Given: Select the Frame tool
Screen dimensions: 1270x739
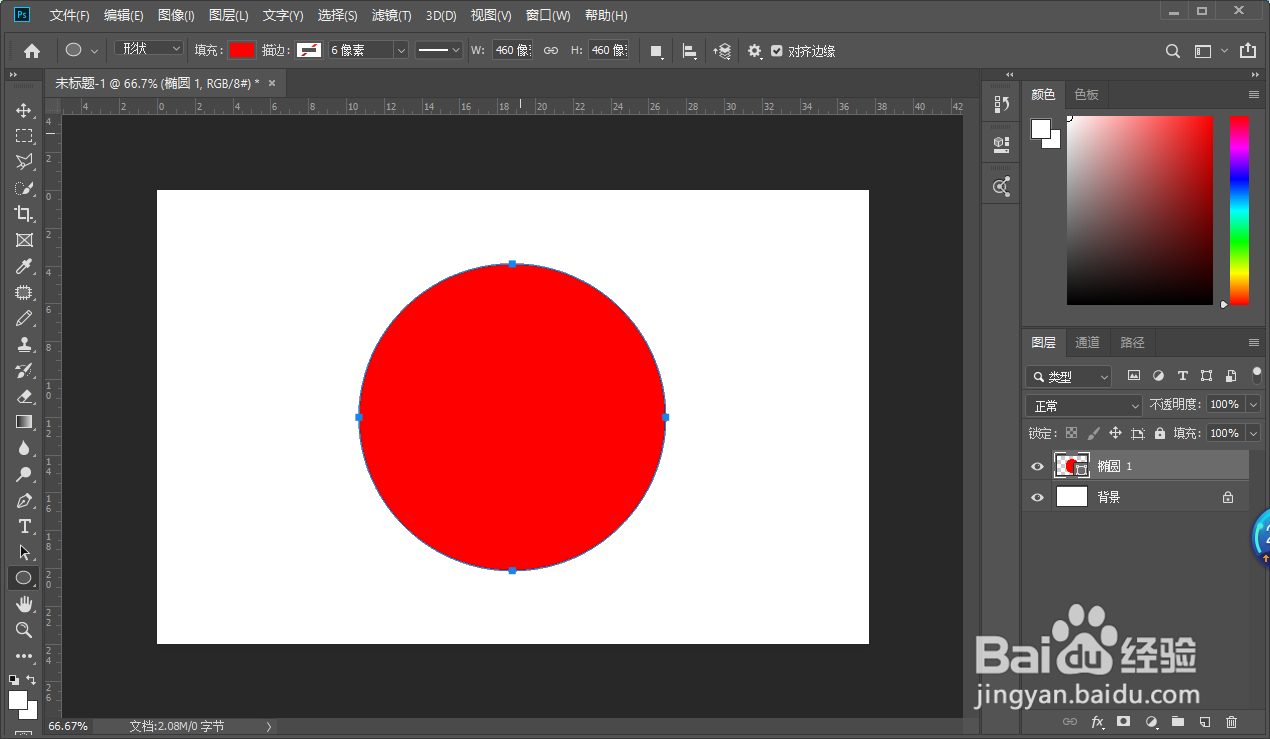Looking at the screenshot, I should (x=24, y=240).
